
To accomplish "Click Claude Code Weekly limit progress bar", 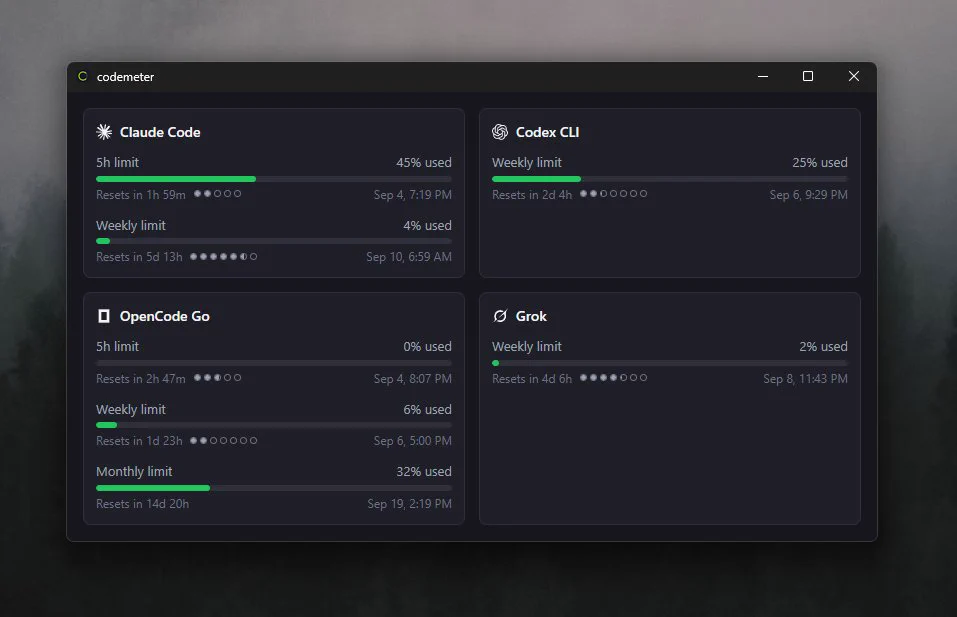I will coord(273,241).
